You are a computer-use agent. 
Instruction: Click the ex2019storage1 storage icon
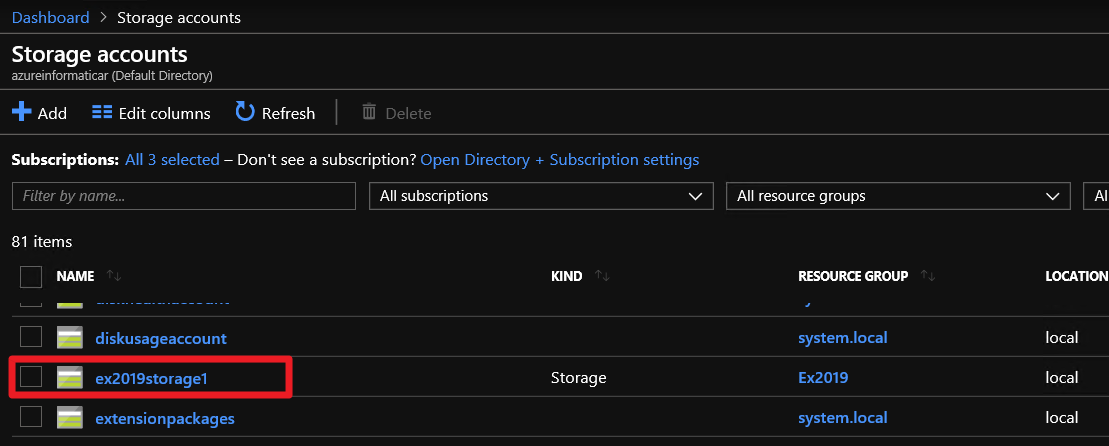tap(69, 377)
